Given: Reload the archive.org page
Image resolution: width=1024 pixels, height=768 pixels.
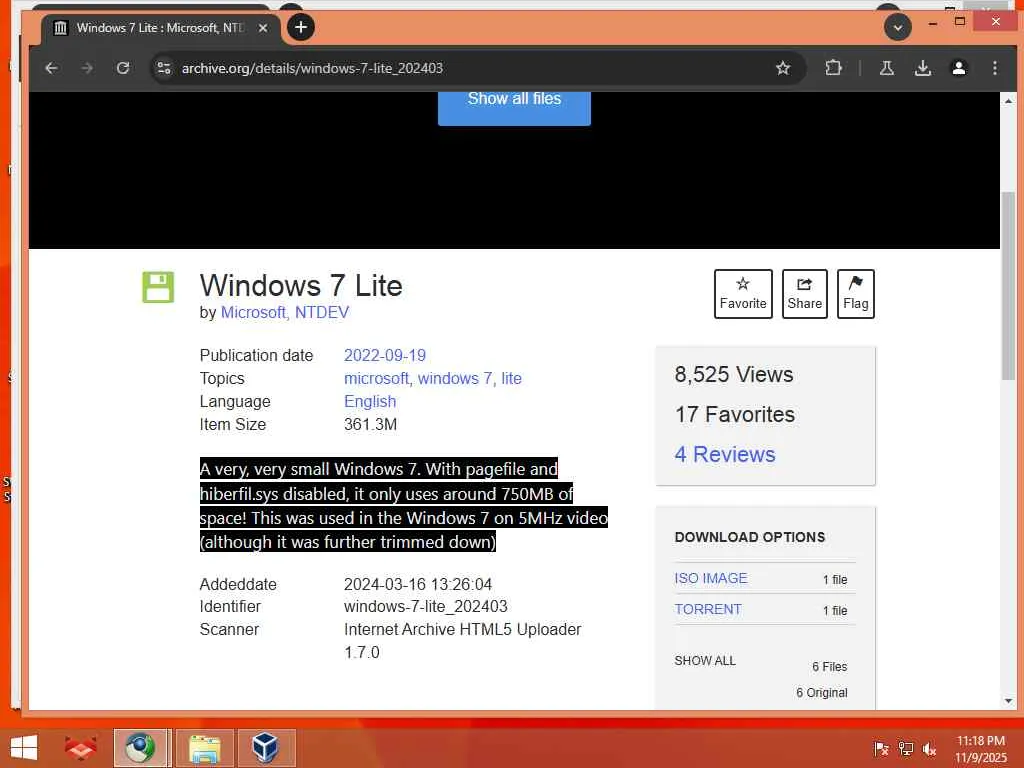Looking at the screenshot, I should coord(123,68).
